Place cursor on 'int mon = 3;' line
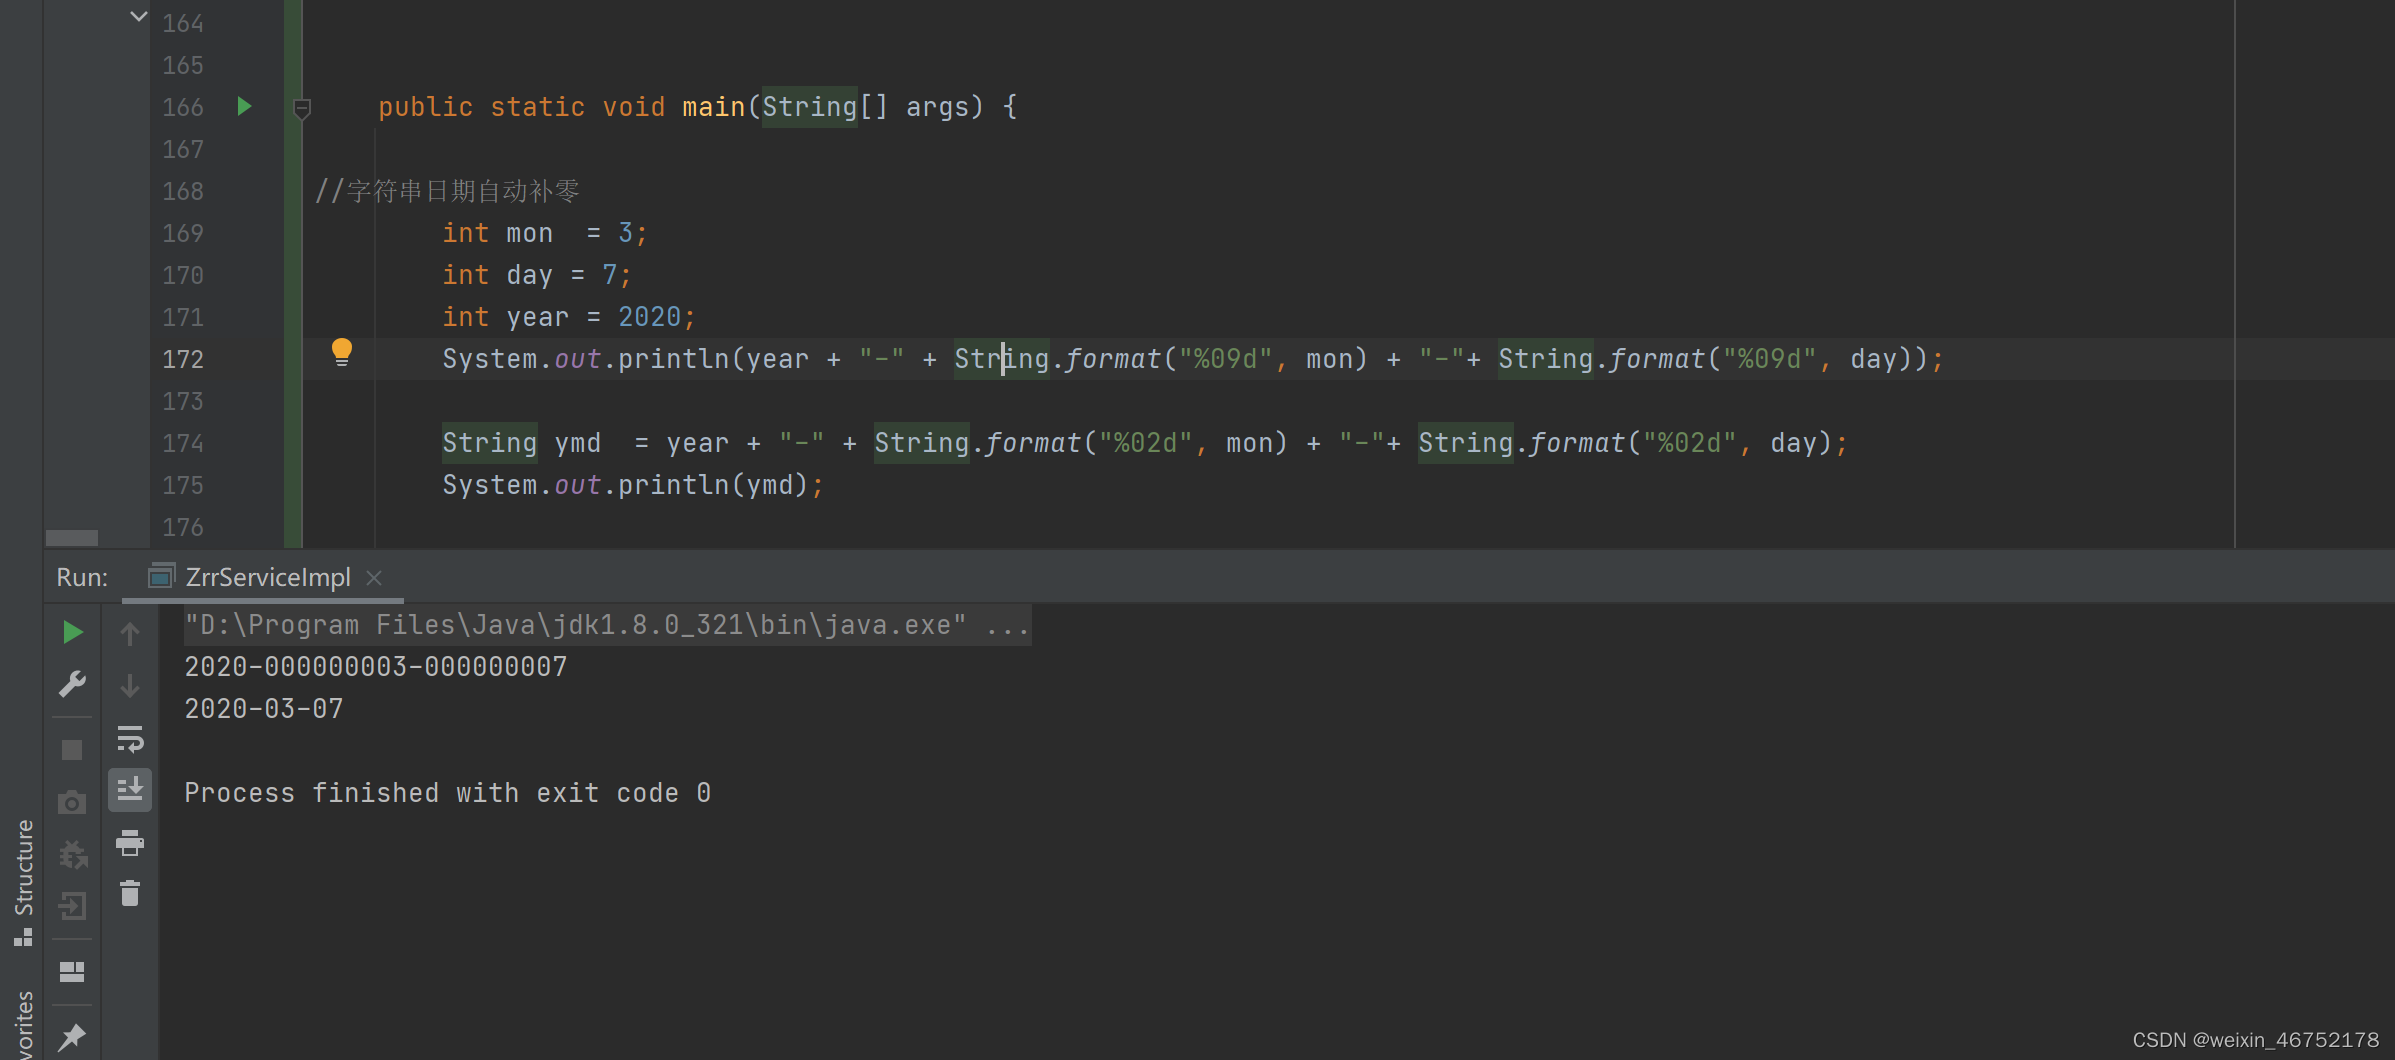 pos(545,233)
